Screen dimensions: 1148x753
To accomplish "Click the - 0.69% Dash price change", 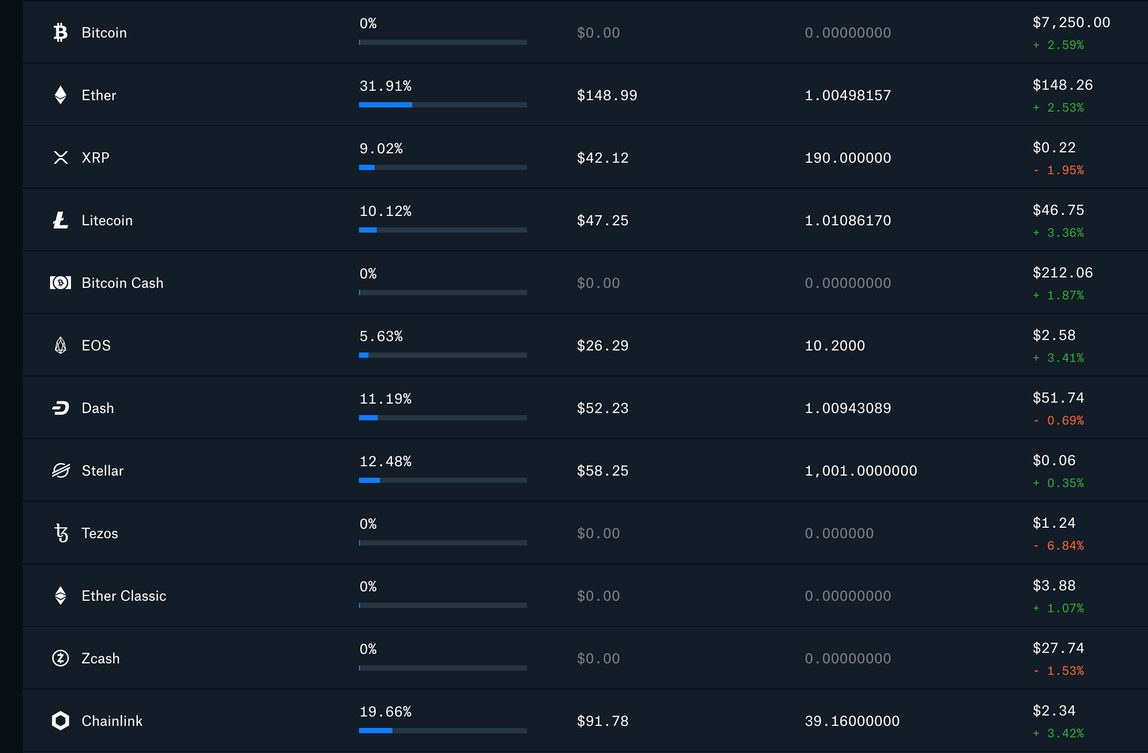I will pos(1058,420).
